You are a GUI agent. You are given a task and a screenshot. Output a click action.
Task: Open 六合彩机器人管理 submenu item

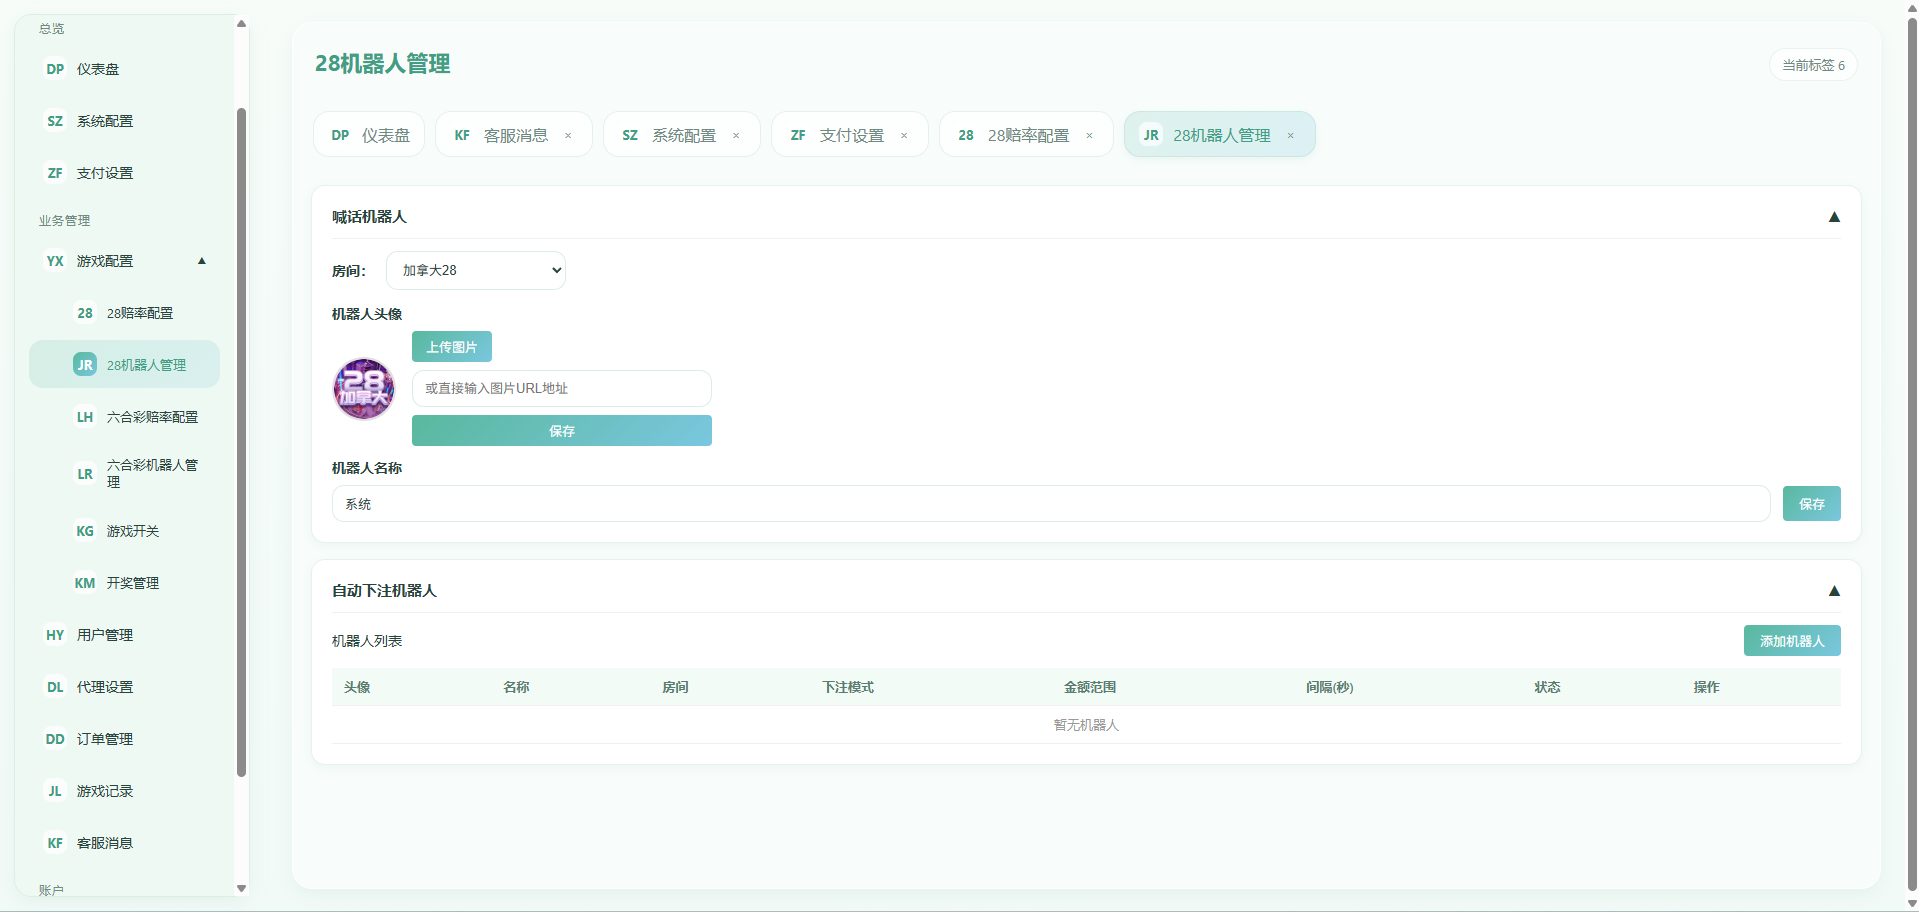tap(124, 474)
